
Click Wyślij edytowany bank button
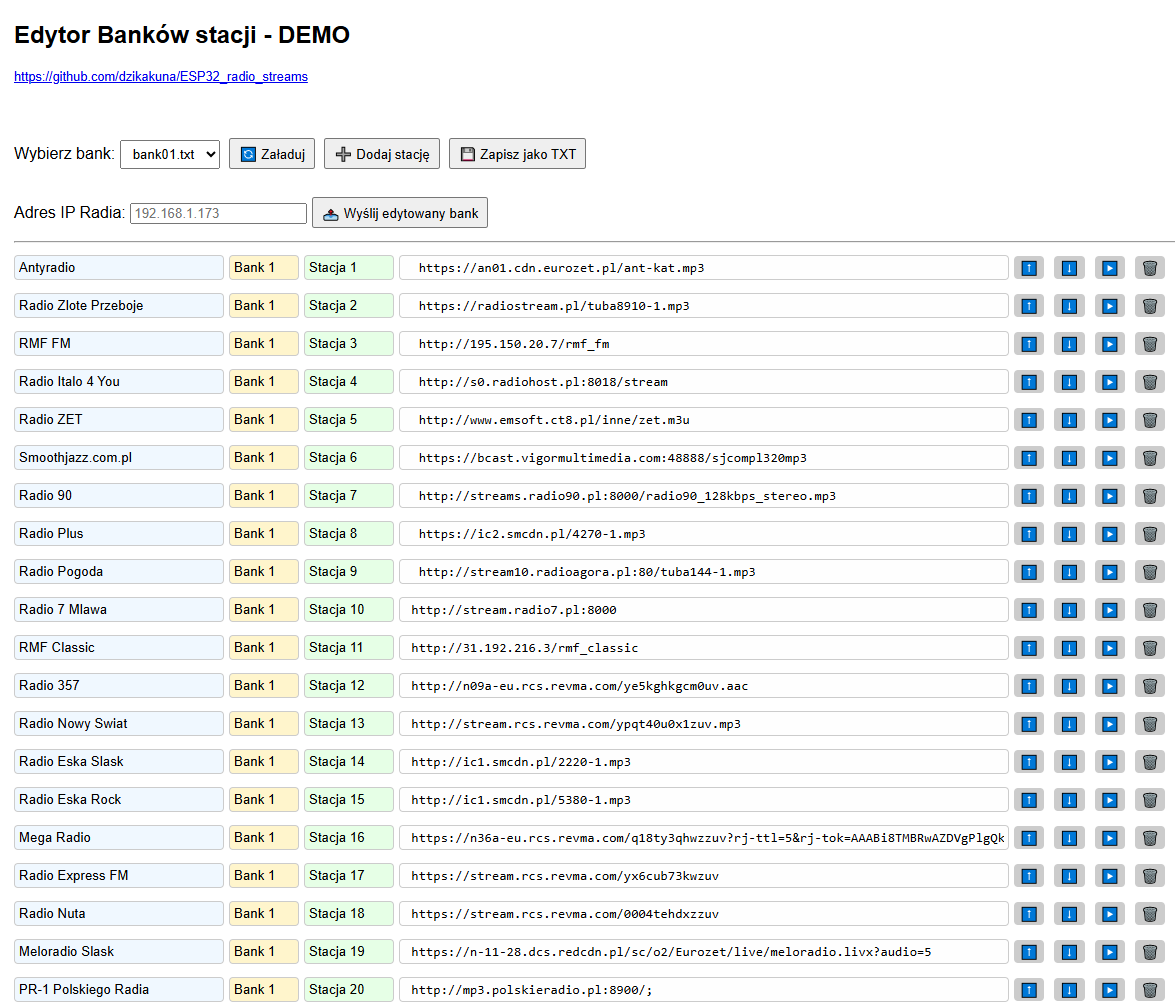[400, 213]
